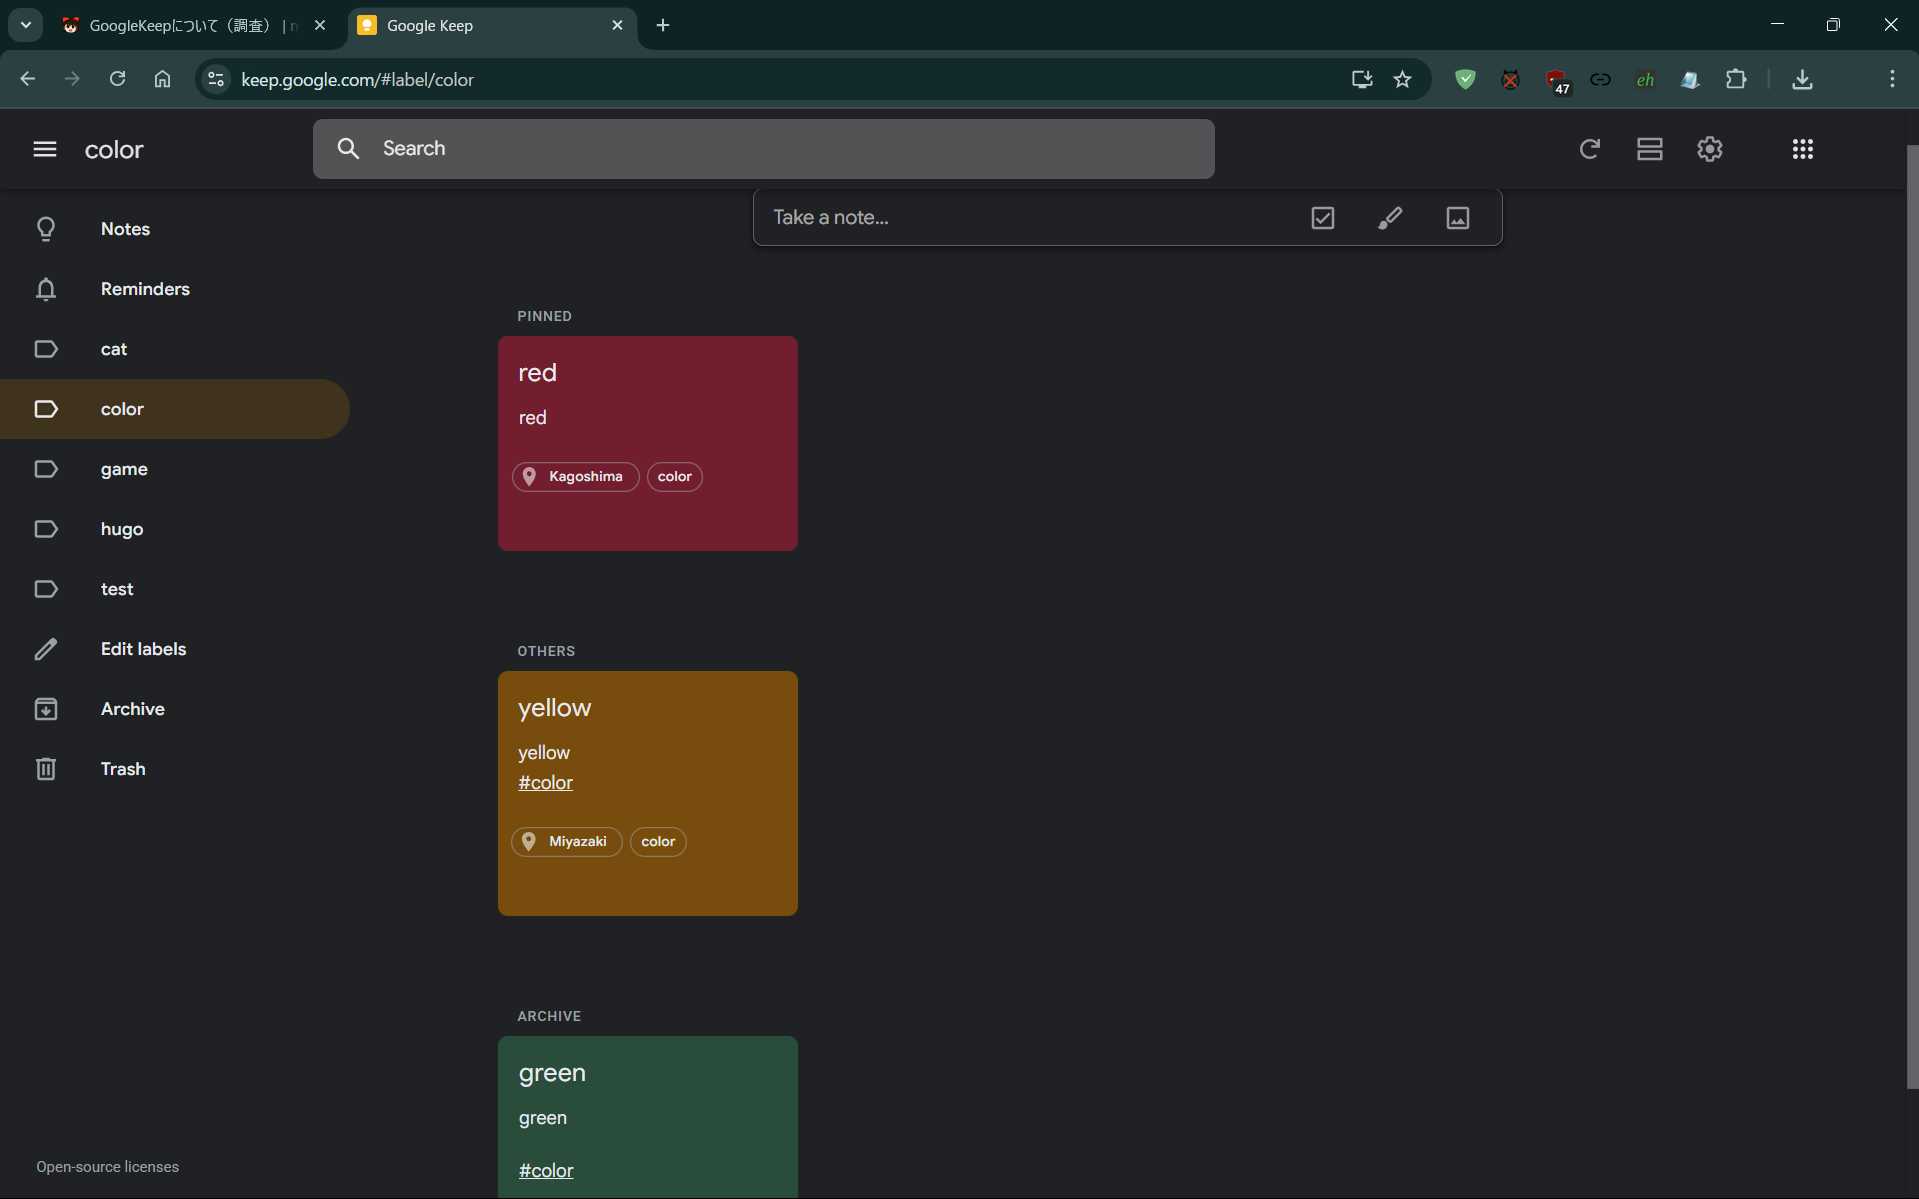Install Keep app from address bar icon
The width and height of the screenshot is (1919, 1199).
[1361, 79]
